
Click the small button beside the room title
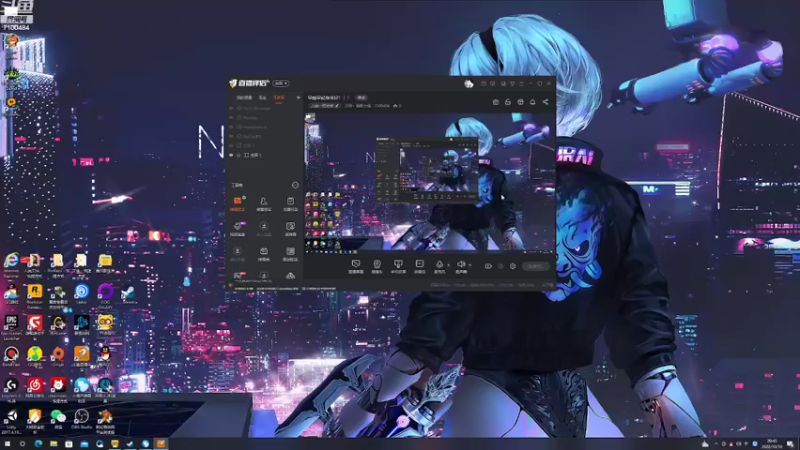pos(361,97)
